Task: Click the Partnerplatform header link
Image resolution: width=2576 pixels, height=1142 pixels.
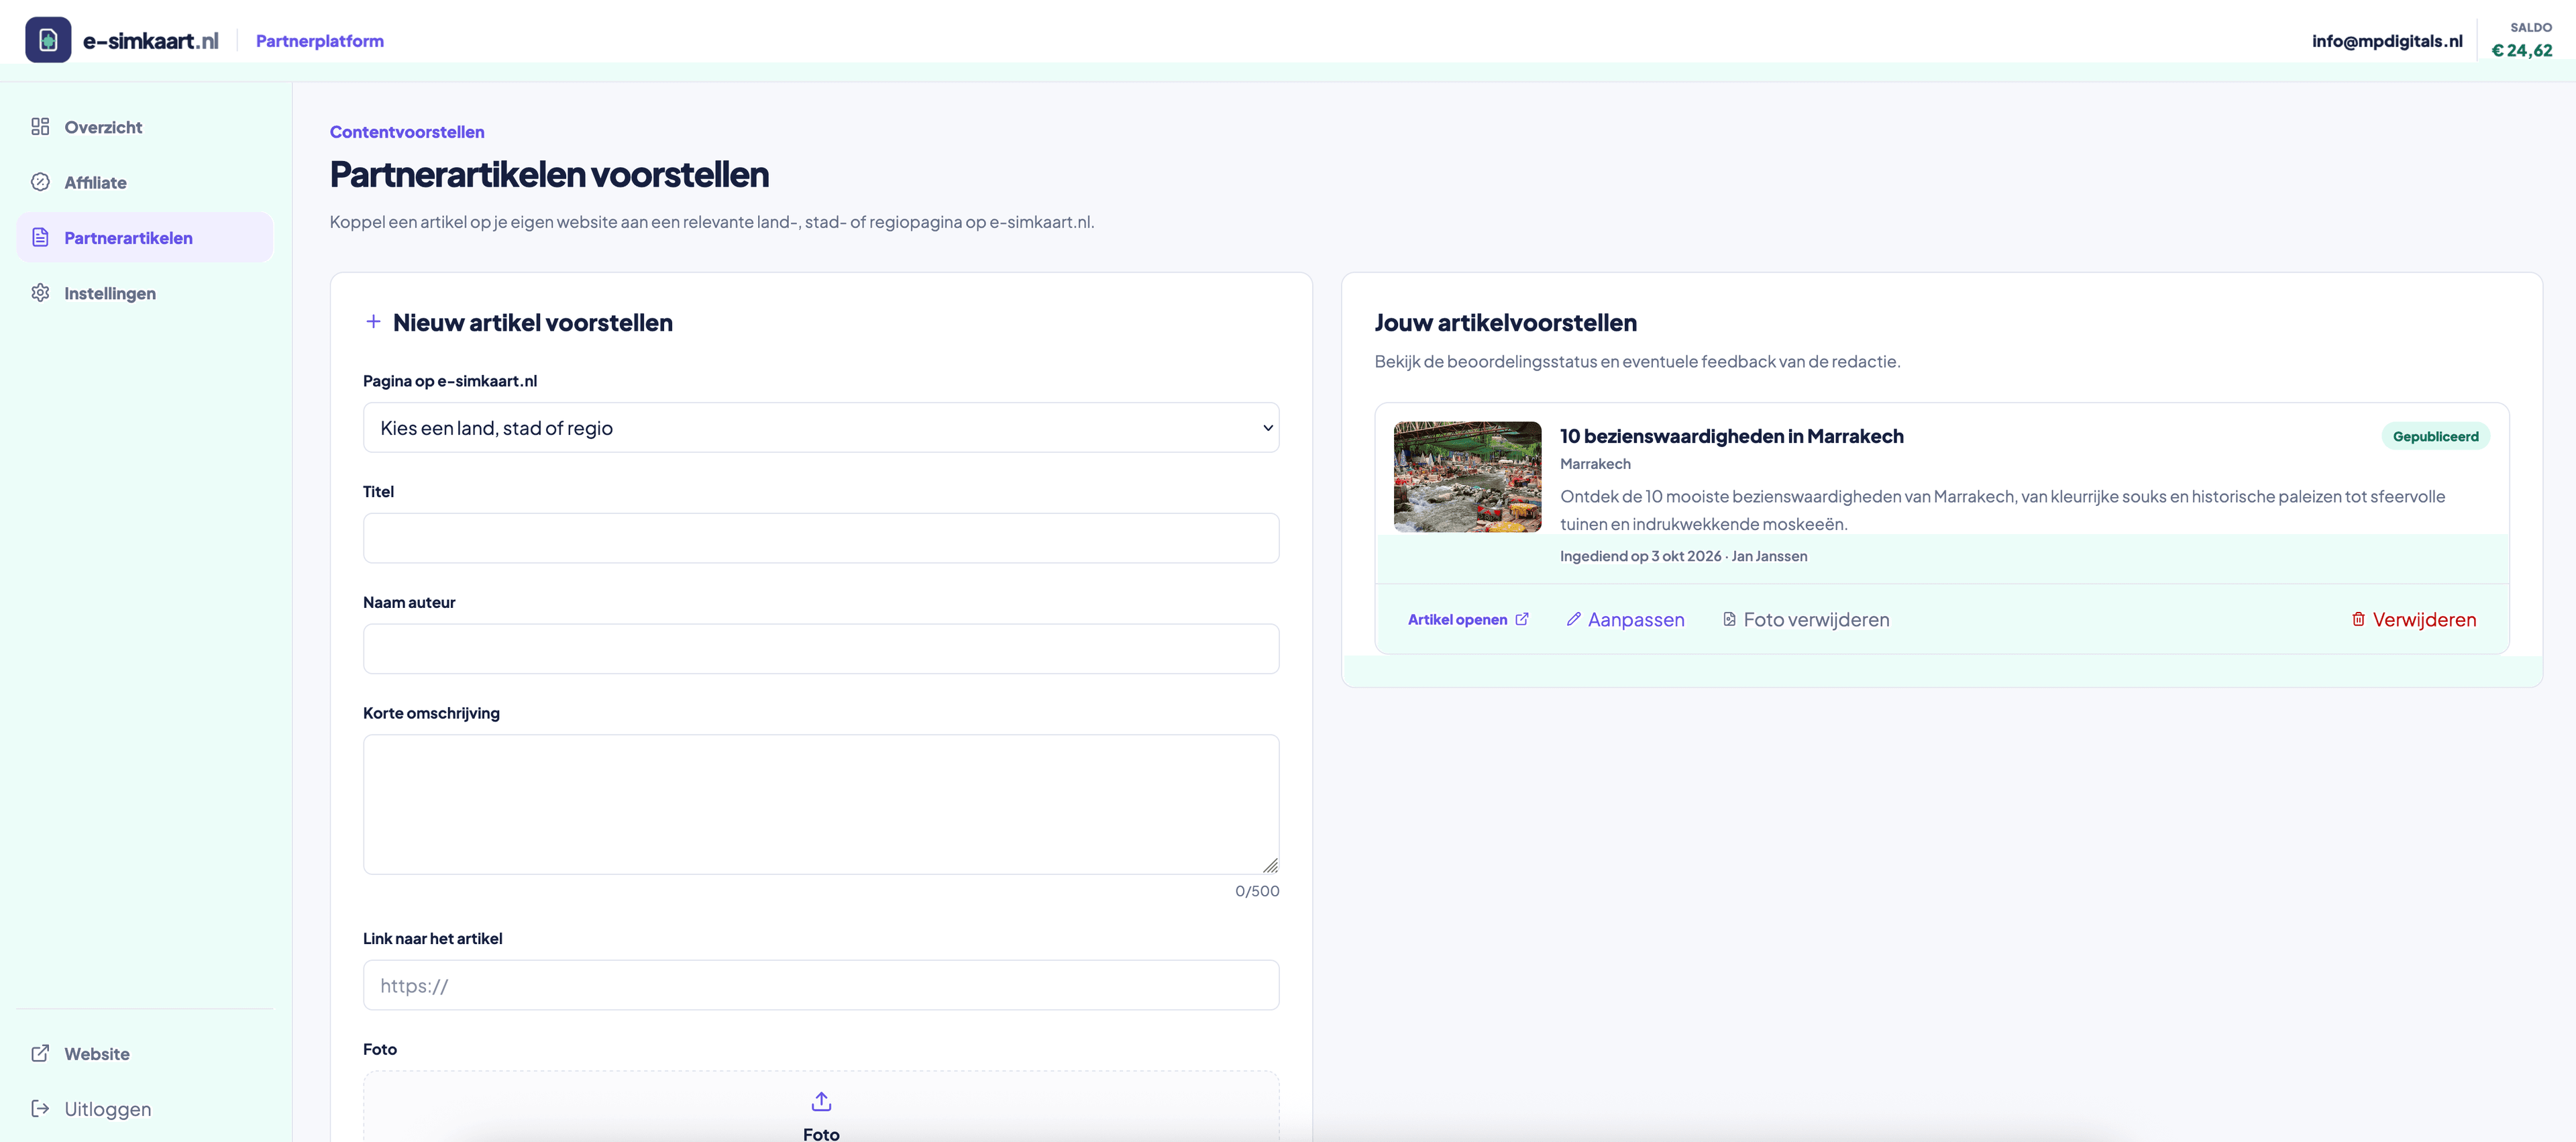Action: pyautogui.click(x=320, y=41)
